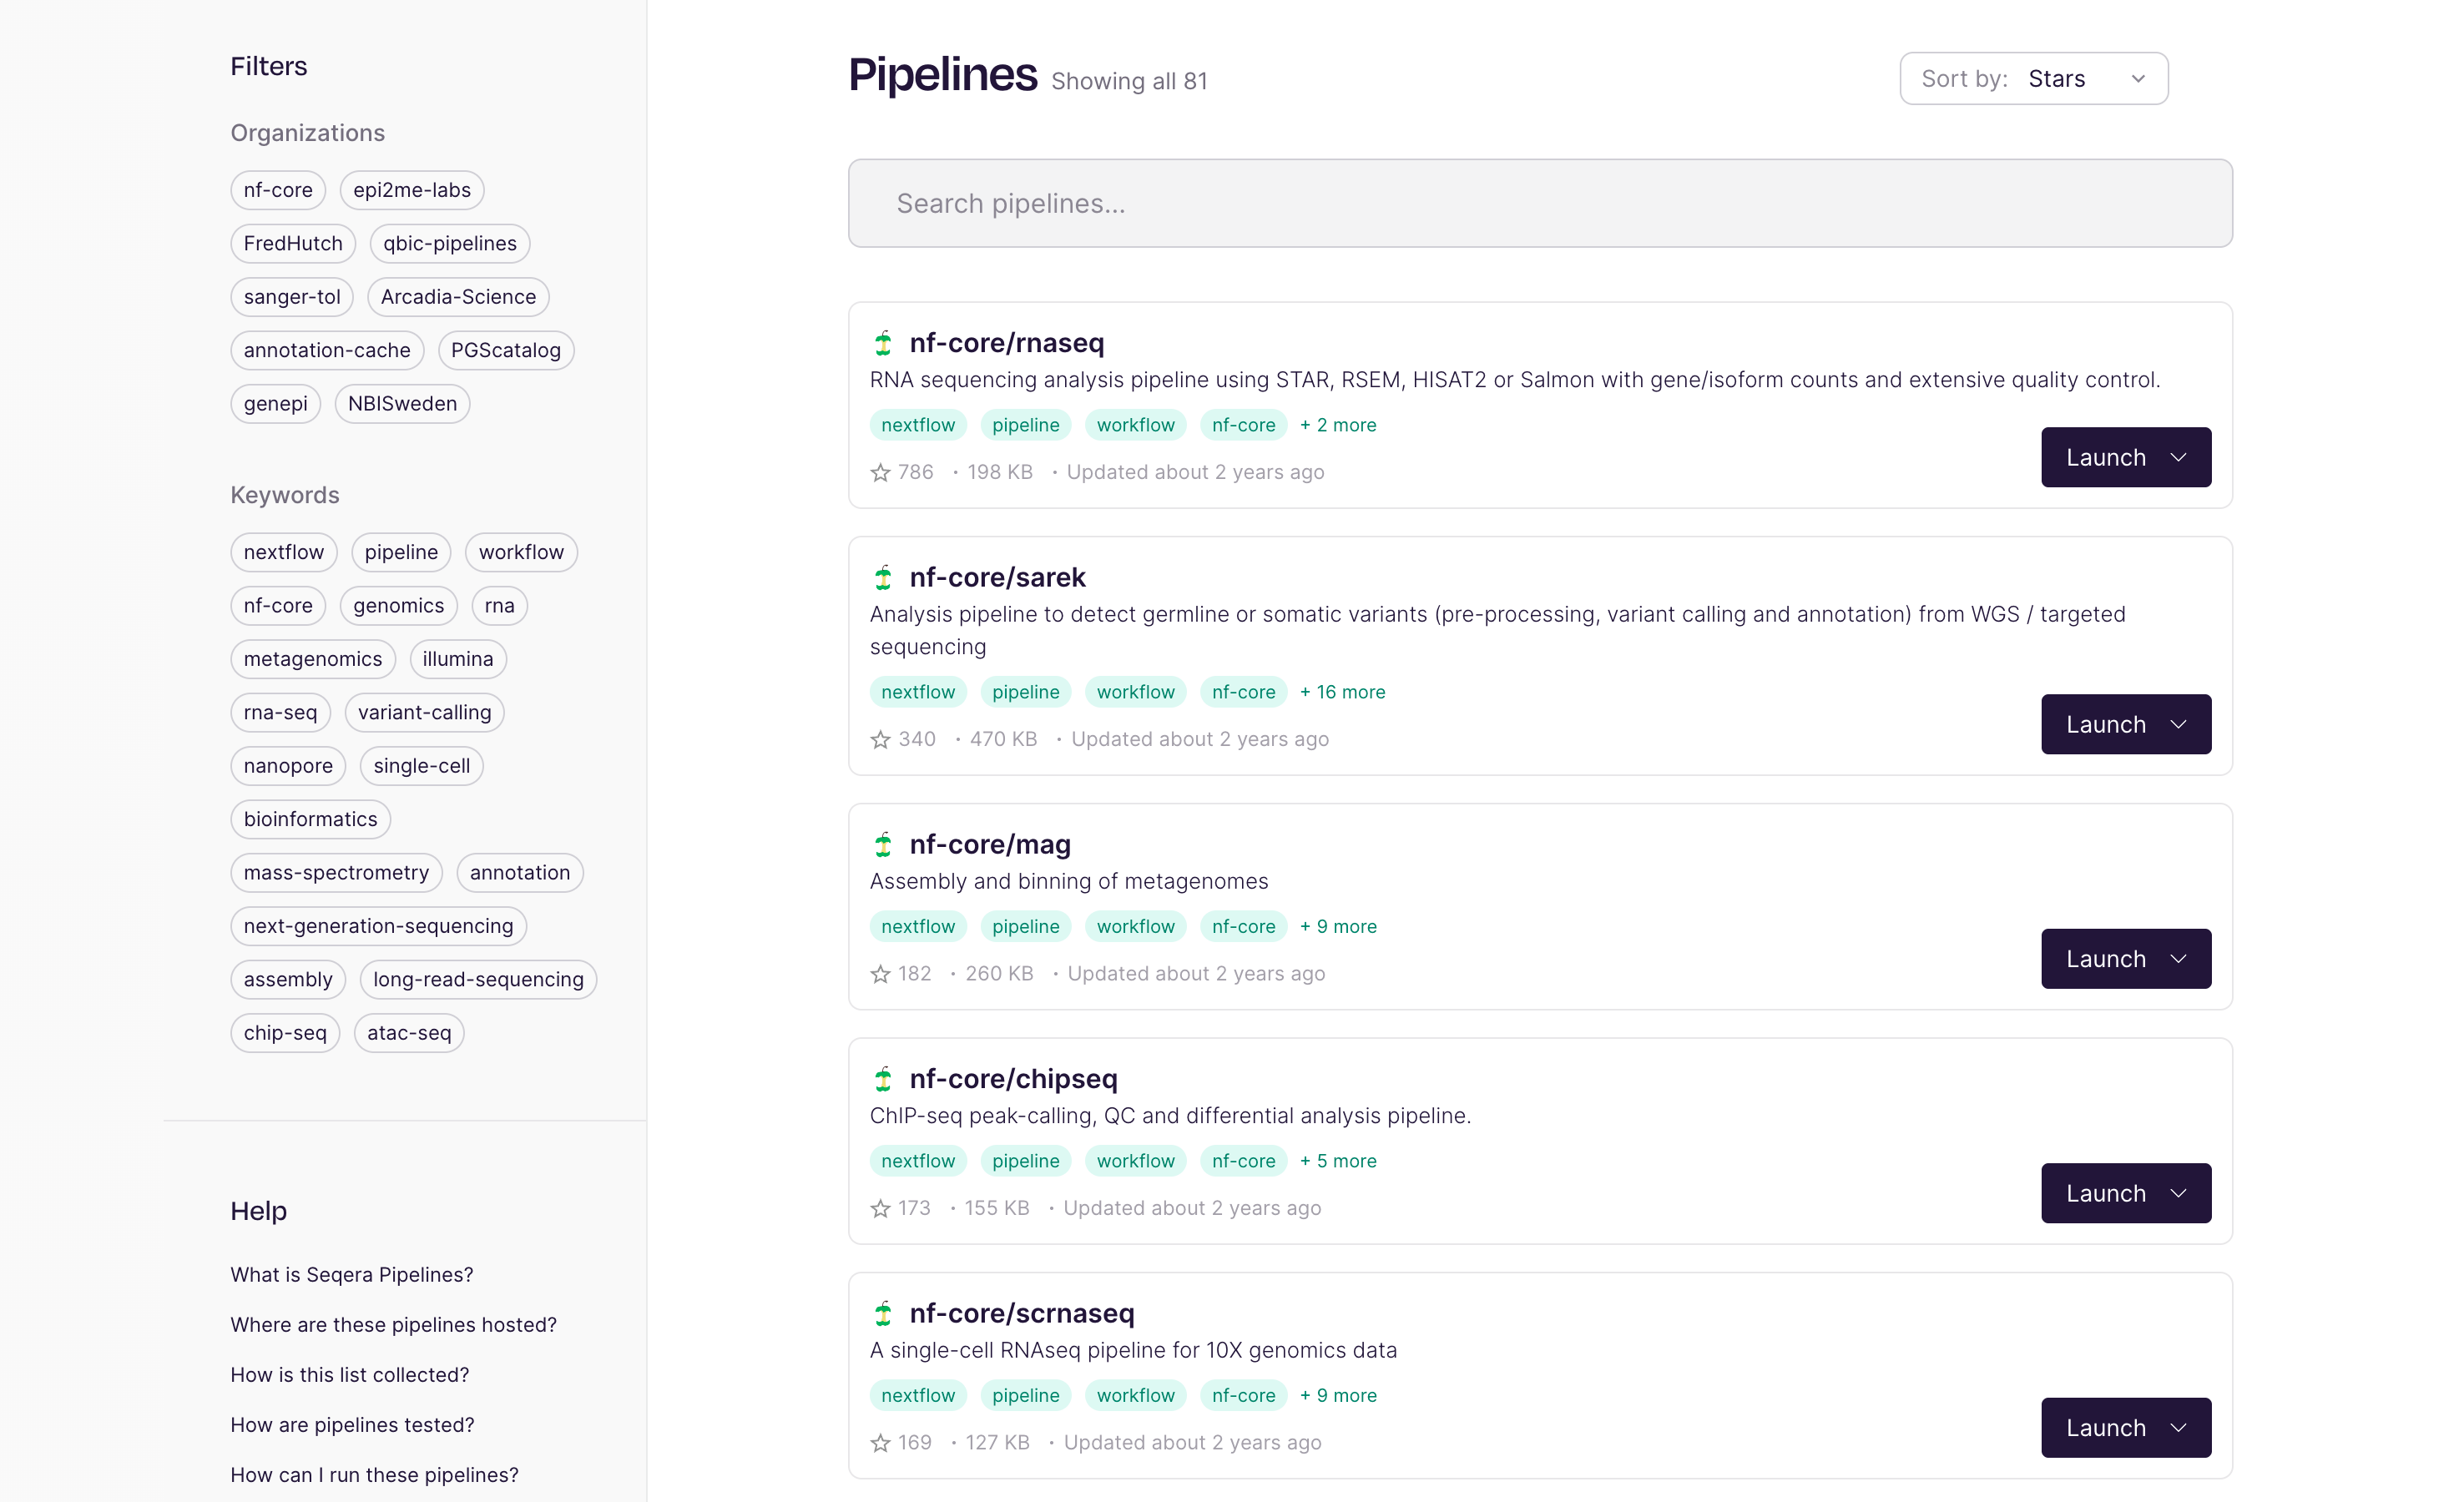Expand Launch options for nf-core/chipseq
The image size is (2464, 1502).
pos(2179,1193)
